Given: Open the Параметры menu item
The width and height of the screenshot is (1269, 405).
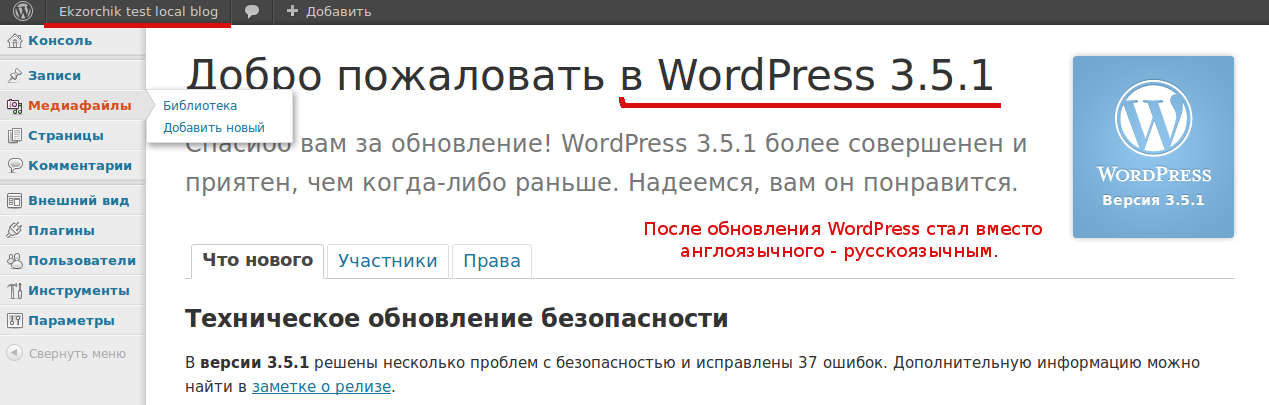Looking at the screenshot, I should [x=73, y=321].
